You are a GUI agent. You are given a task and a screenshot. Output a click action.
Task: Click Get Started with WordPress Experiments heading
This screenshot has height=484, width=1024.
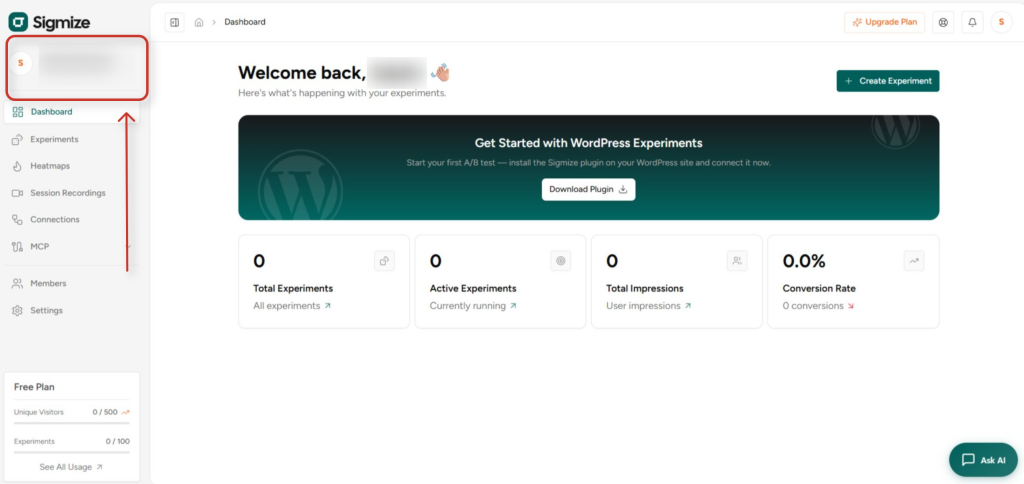coord(588,143)
